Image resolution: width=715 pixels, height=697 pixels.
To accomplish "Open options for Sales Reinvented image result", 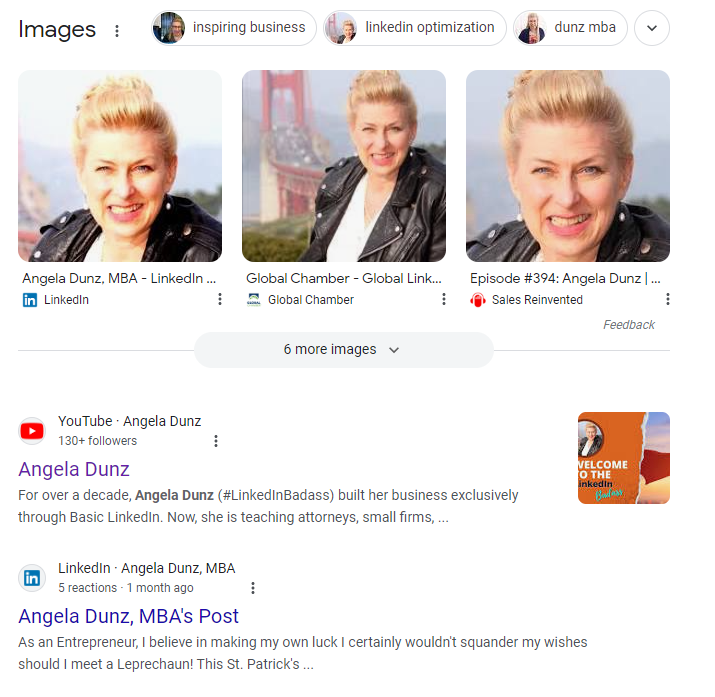I will coord(668,299).
